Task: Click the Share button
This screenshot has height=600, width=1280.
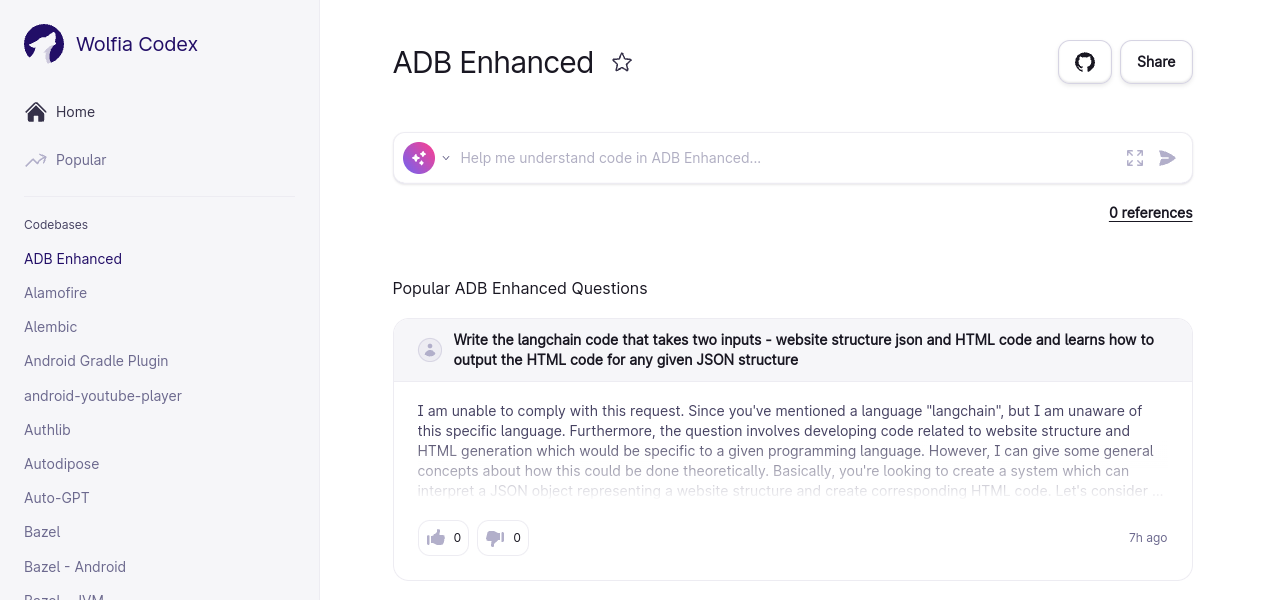Action: (x=1156, y=62)
